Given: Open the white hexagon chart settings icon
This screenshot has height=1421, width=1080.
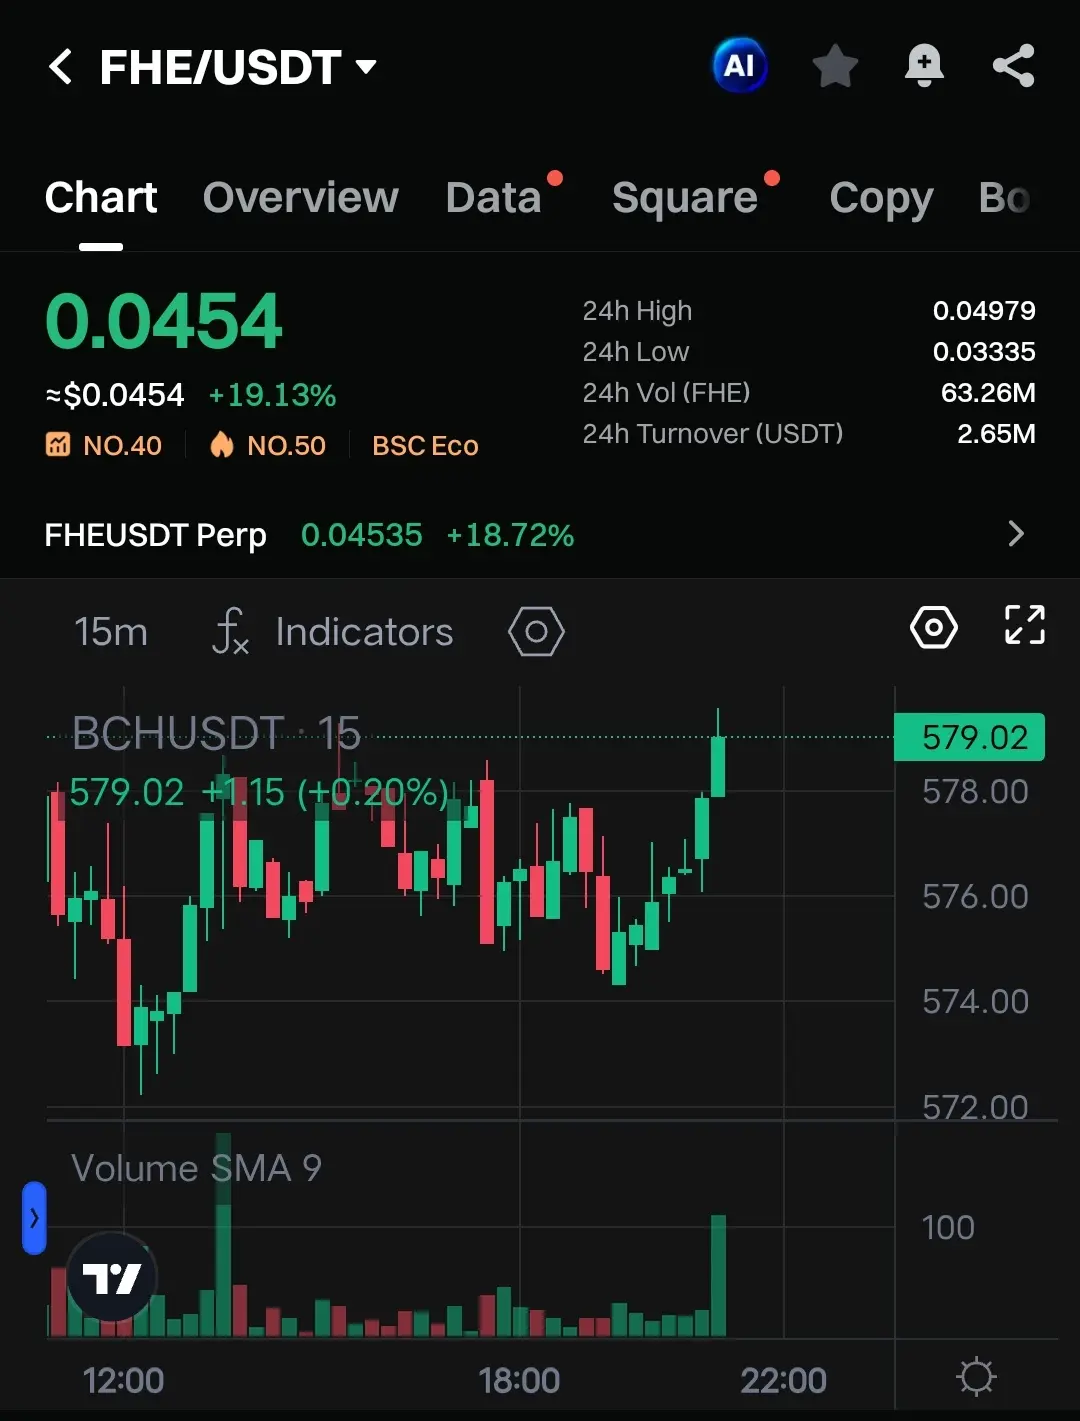Looking at the screenshot, I should pyautogui.click(x=934, y=628).
